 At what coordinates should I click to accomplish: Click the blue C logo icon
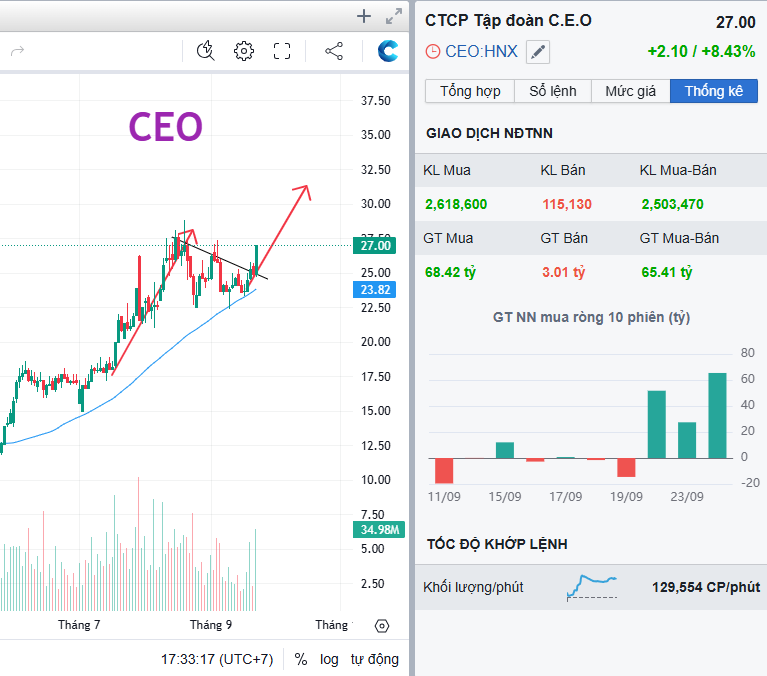point(388,51)
